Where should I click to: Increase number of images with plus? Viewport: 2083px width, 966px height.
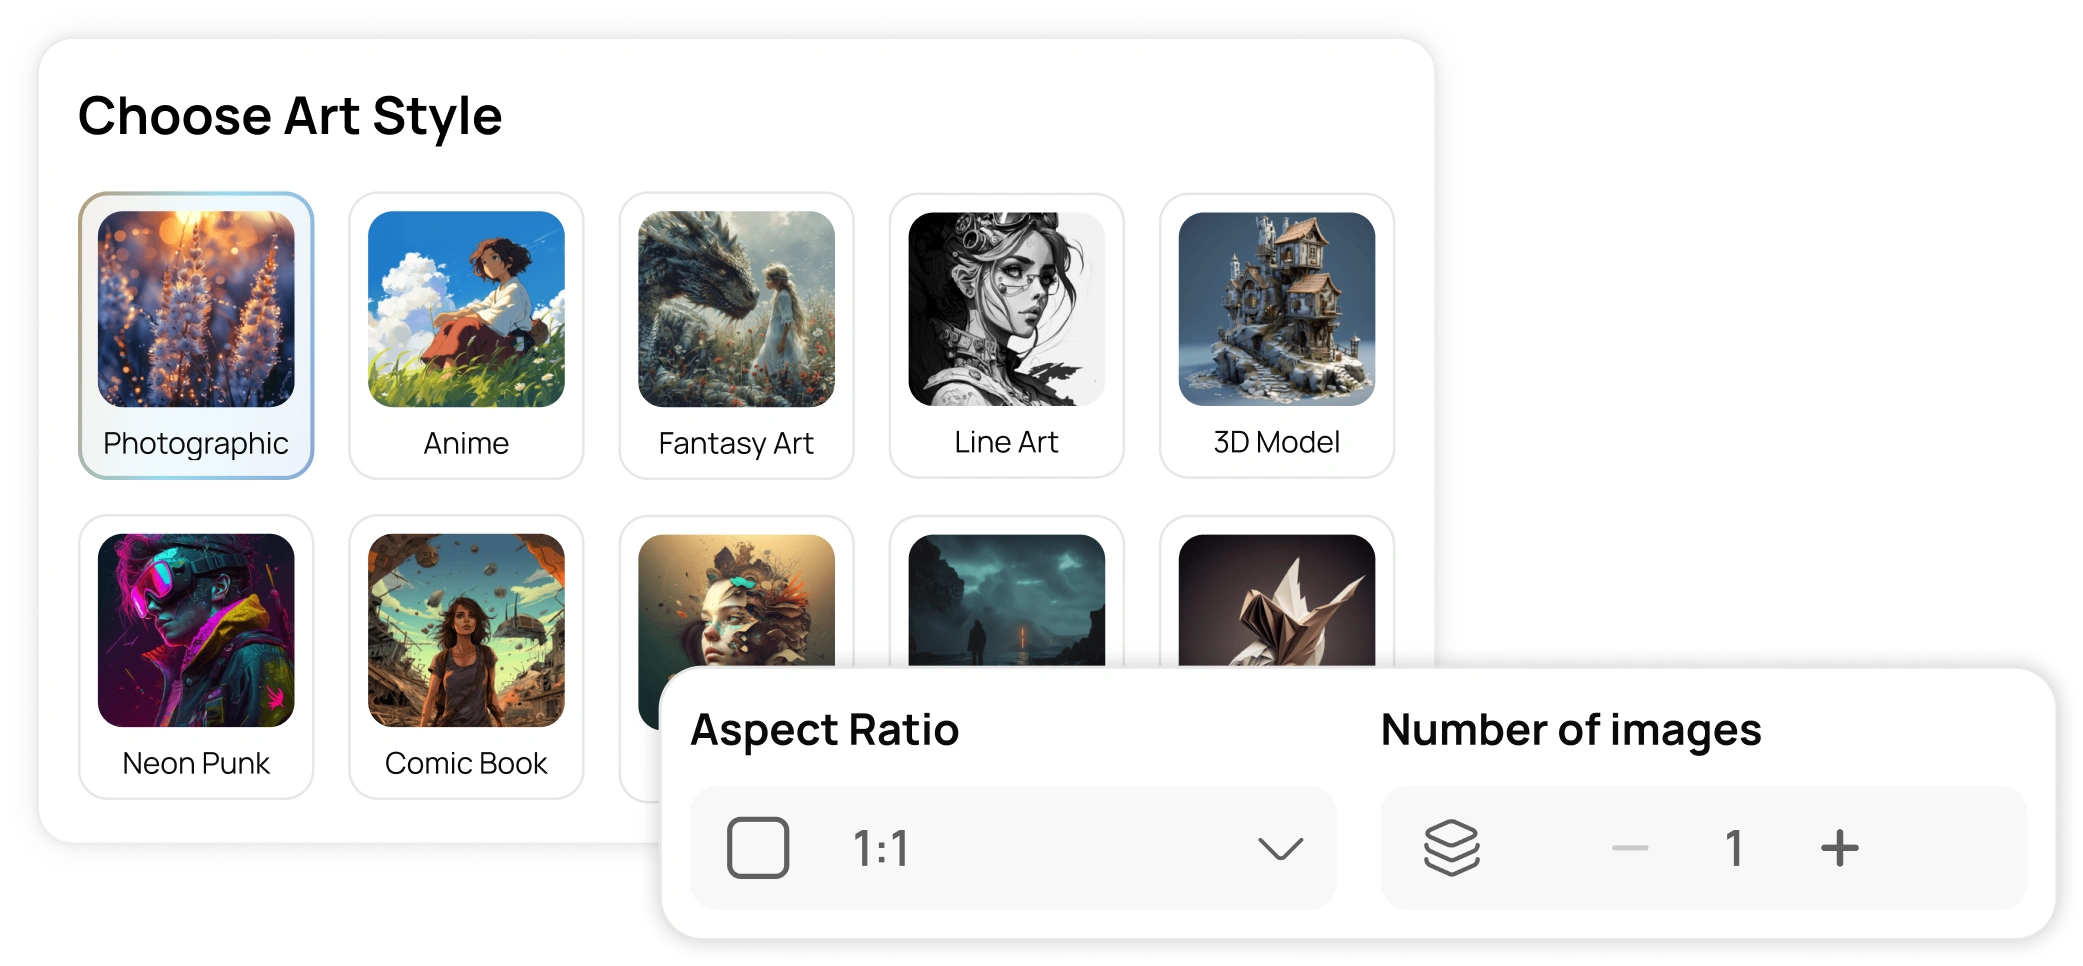point(1839,848)
